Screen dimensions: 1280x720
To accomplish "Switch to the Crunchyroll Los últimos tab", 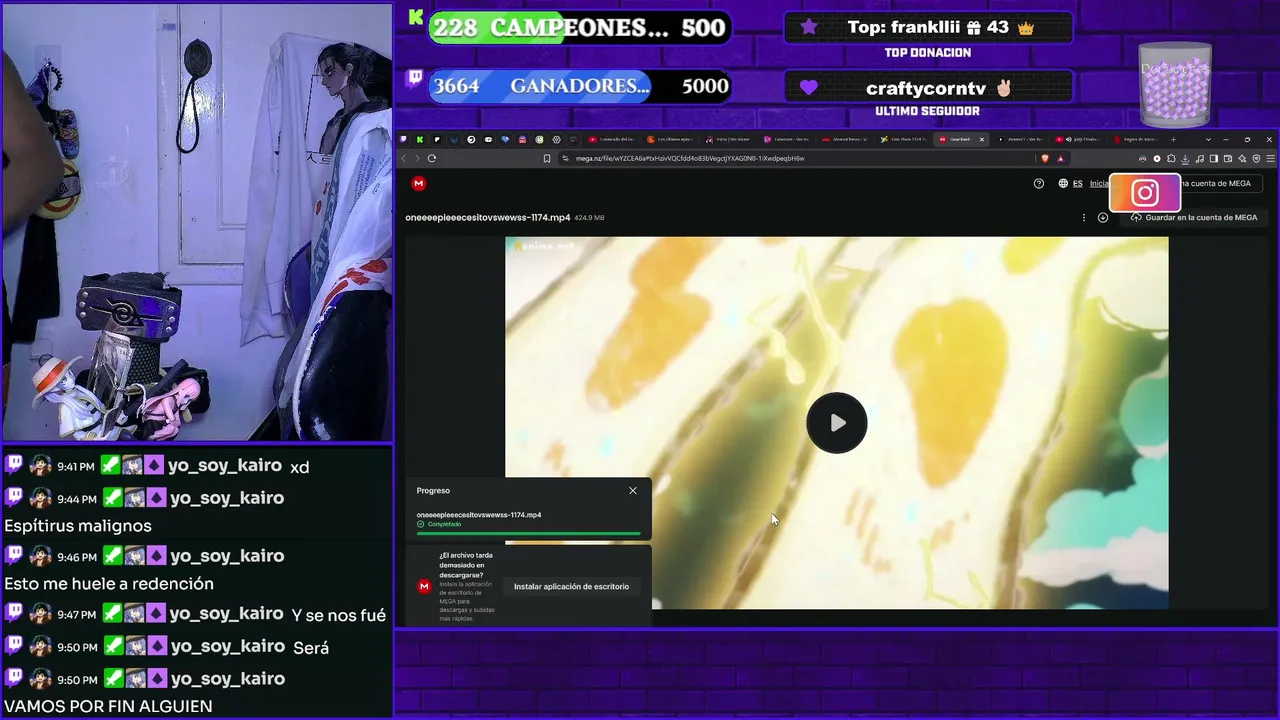I will tap(671, 139).
